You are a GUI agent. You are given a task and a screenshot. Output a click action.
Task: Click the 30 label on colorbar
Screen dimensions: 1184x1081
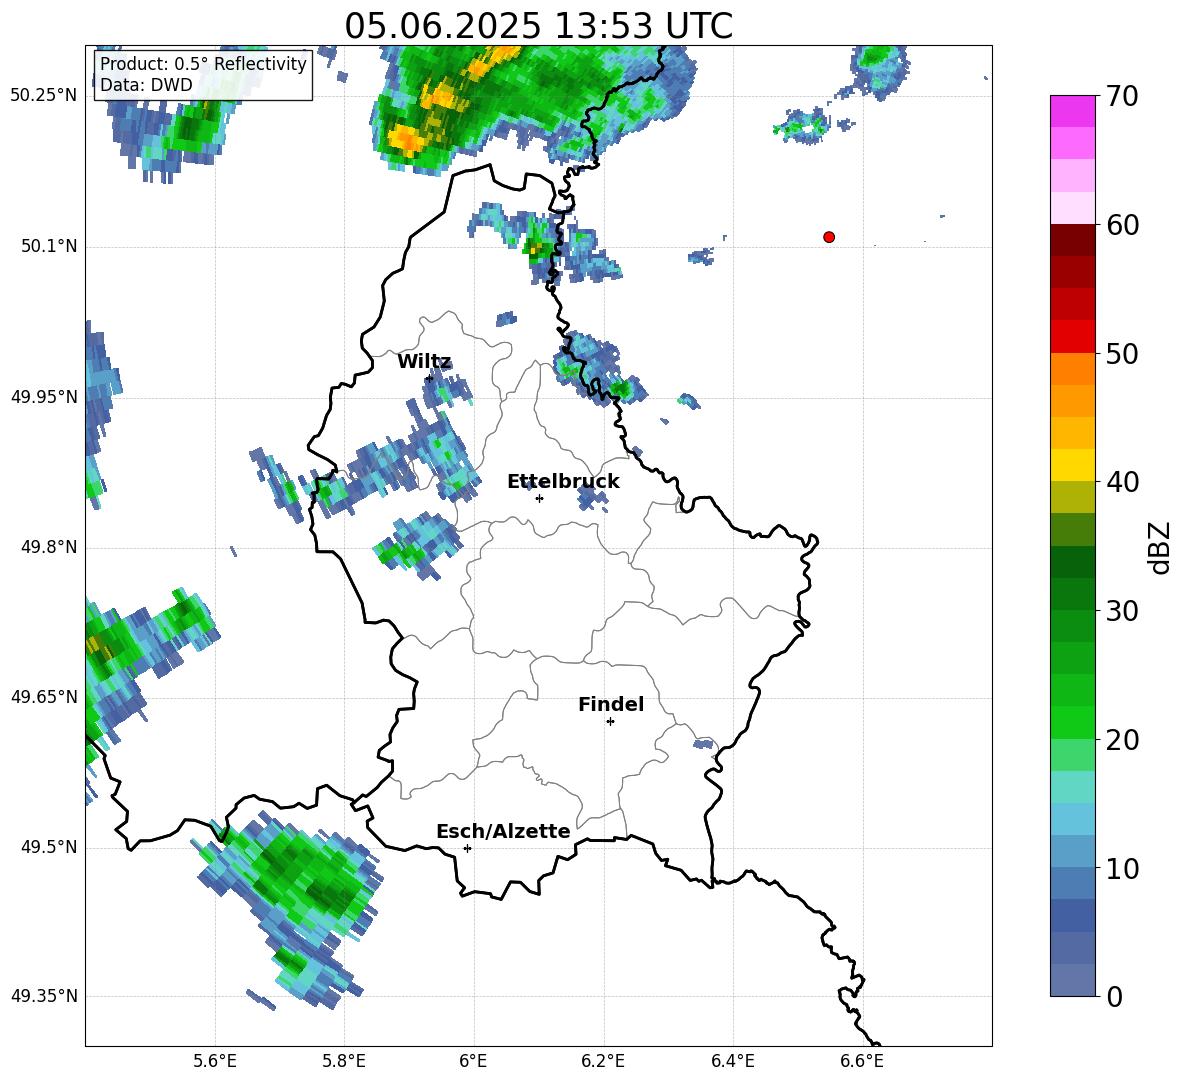click(x=1122, y=611)
